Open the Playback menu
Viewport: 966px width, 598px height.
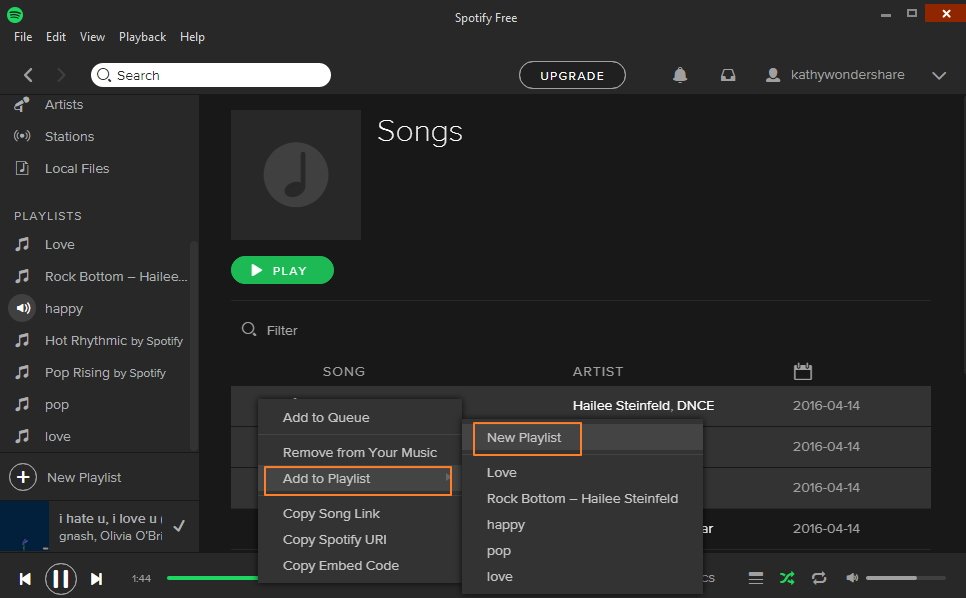(x=142, y=37)
